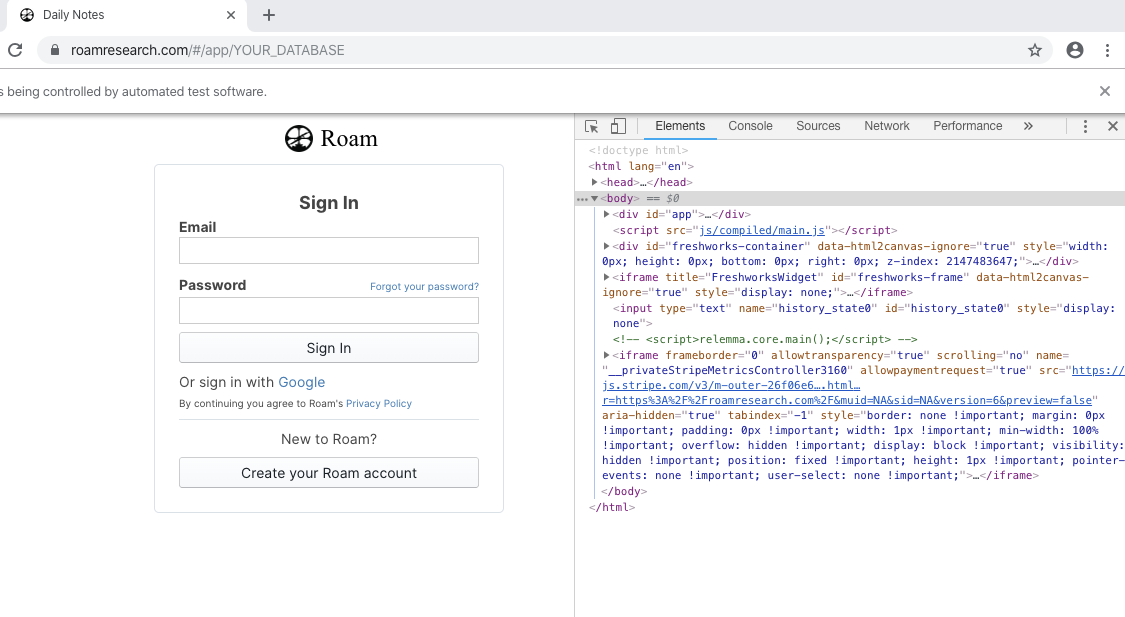Viewport: 1125px width, 617px height.
Task: Open the ellipsis actions beside body
Action: (582, 199)
